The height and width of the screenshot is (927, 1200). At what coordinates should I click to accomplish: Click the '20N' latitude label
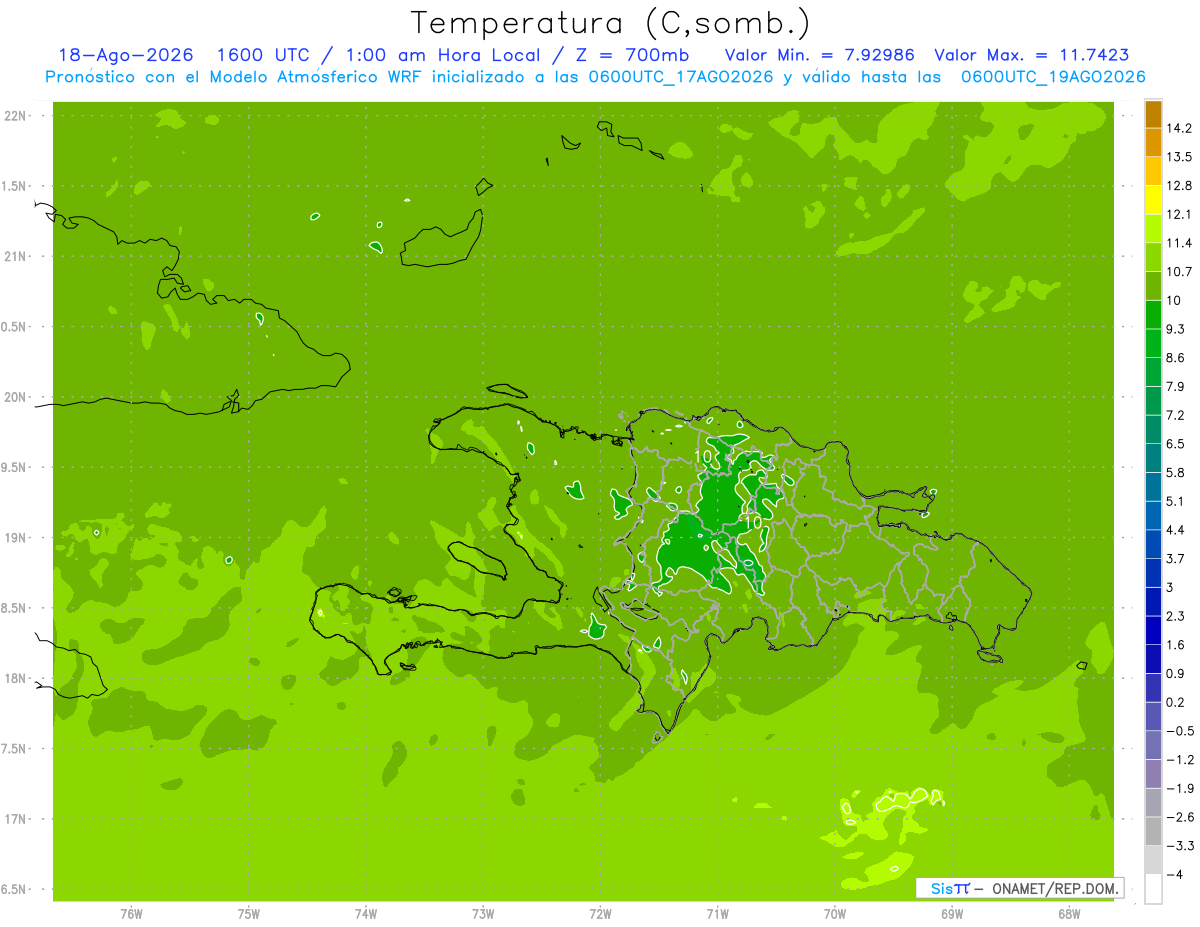pyautogui.click(x=17, y=397)
